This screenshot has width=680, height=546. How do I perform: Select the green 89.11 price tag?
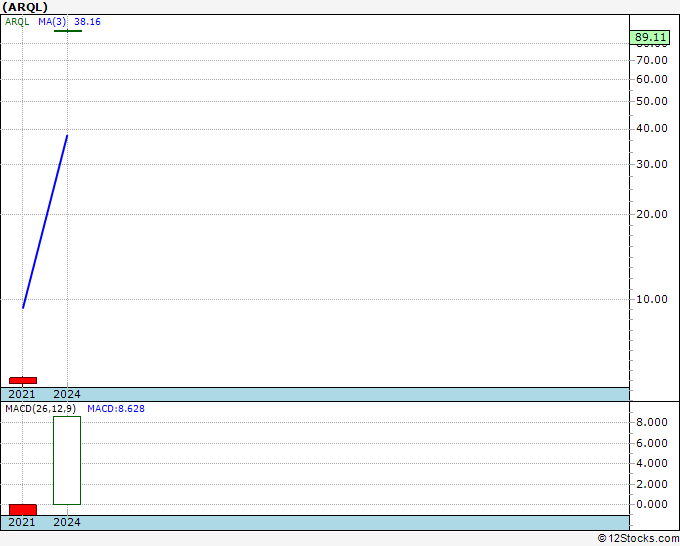pos(650,37)
